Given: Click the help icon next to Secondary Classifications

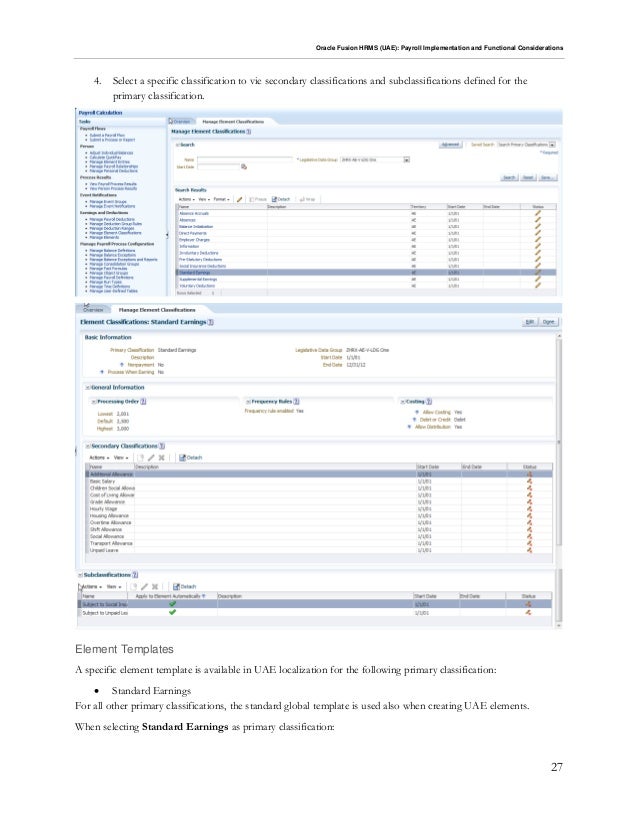Looking at the screenshot, I should (x=162, y=446).
